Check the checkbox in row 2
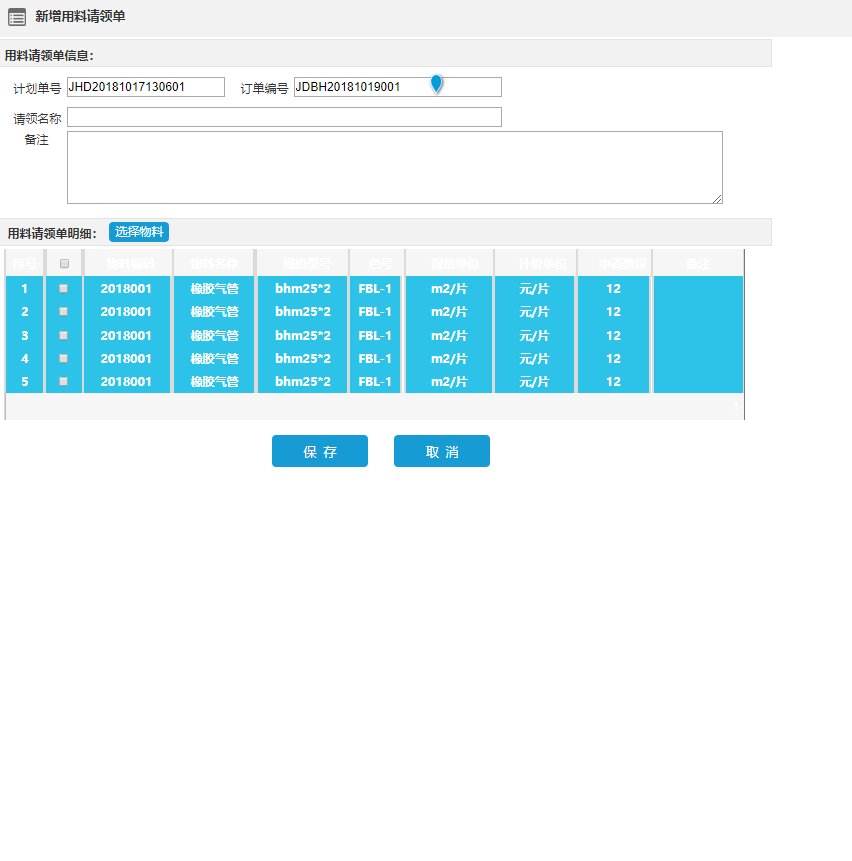852x861 pixels. [x=64, y=311]
